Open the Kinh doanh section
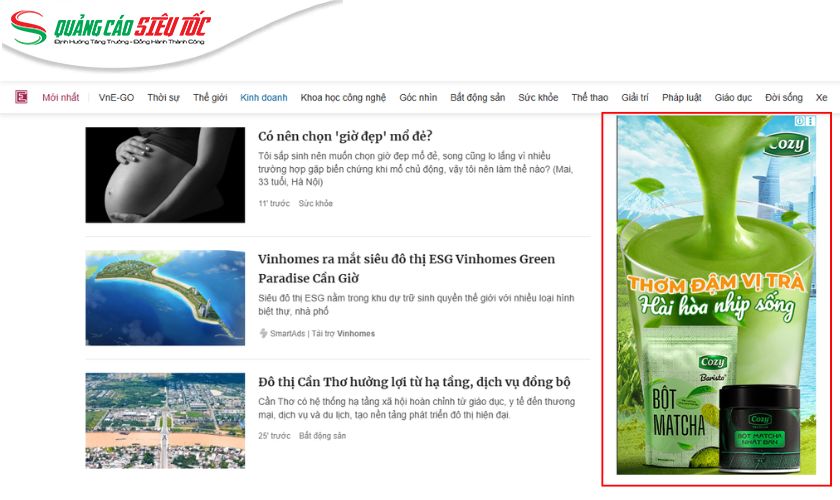 (264, 98)
